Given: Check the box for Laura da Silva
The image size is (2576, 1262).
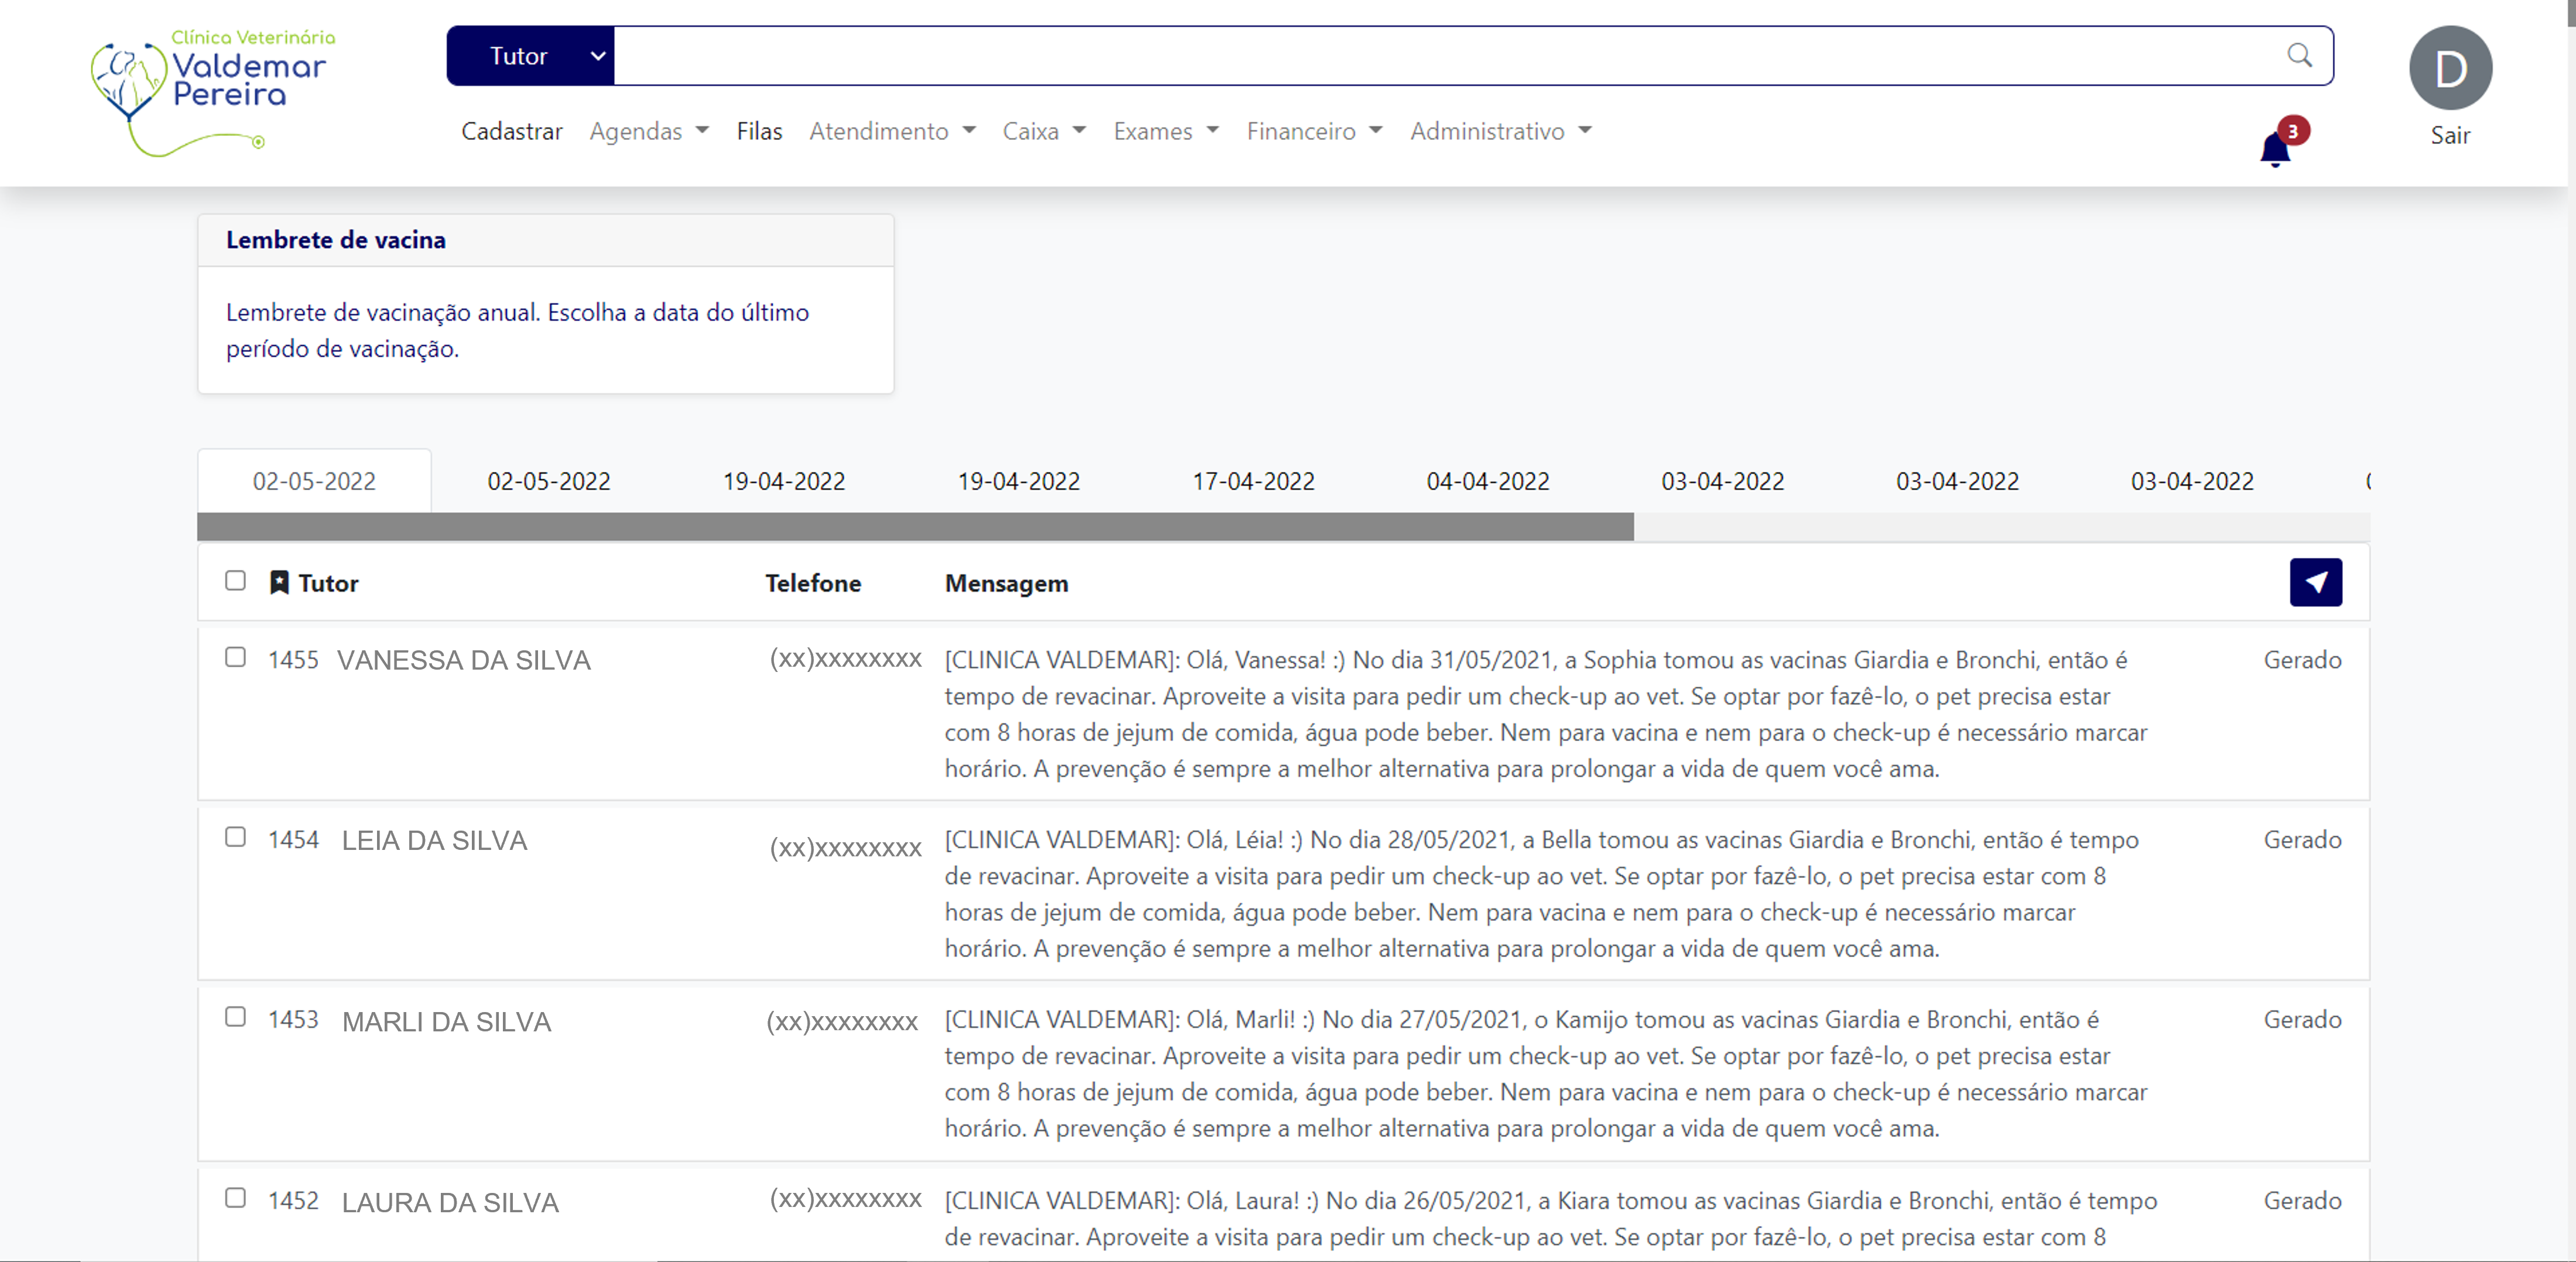Looking at the screenshot, I should (x=235, y=1198).
